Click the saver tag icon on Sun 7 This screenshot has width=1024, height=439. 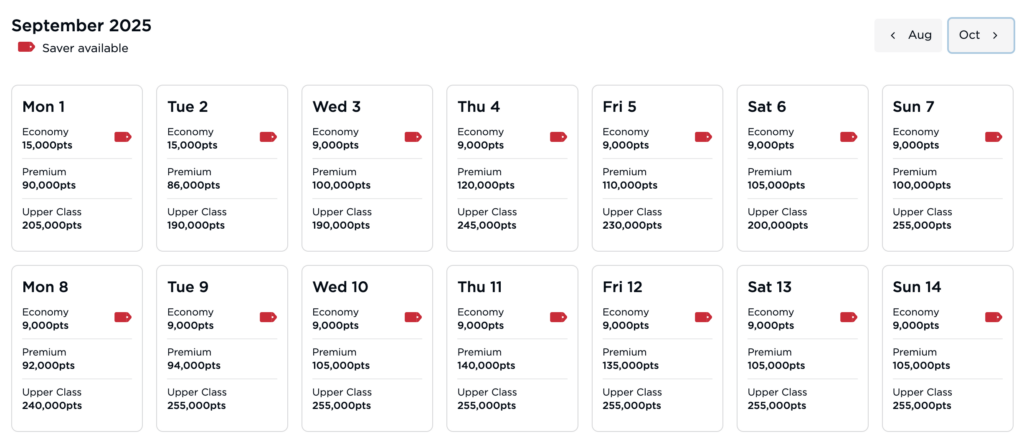(993, 137)
